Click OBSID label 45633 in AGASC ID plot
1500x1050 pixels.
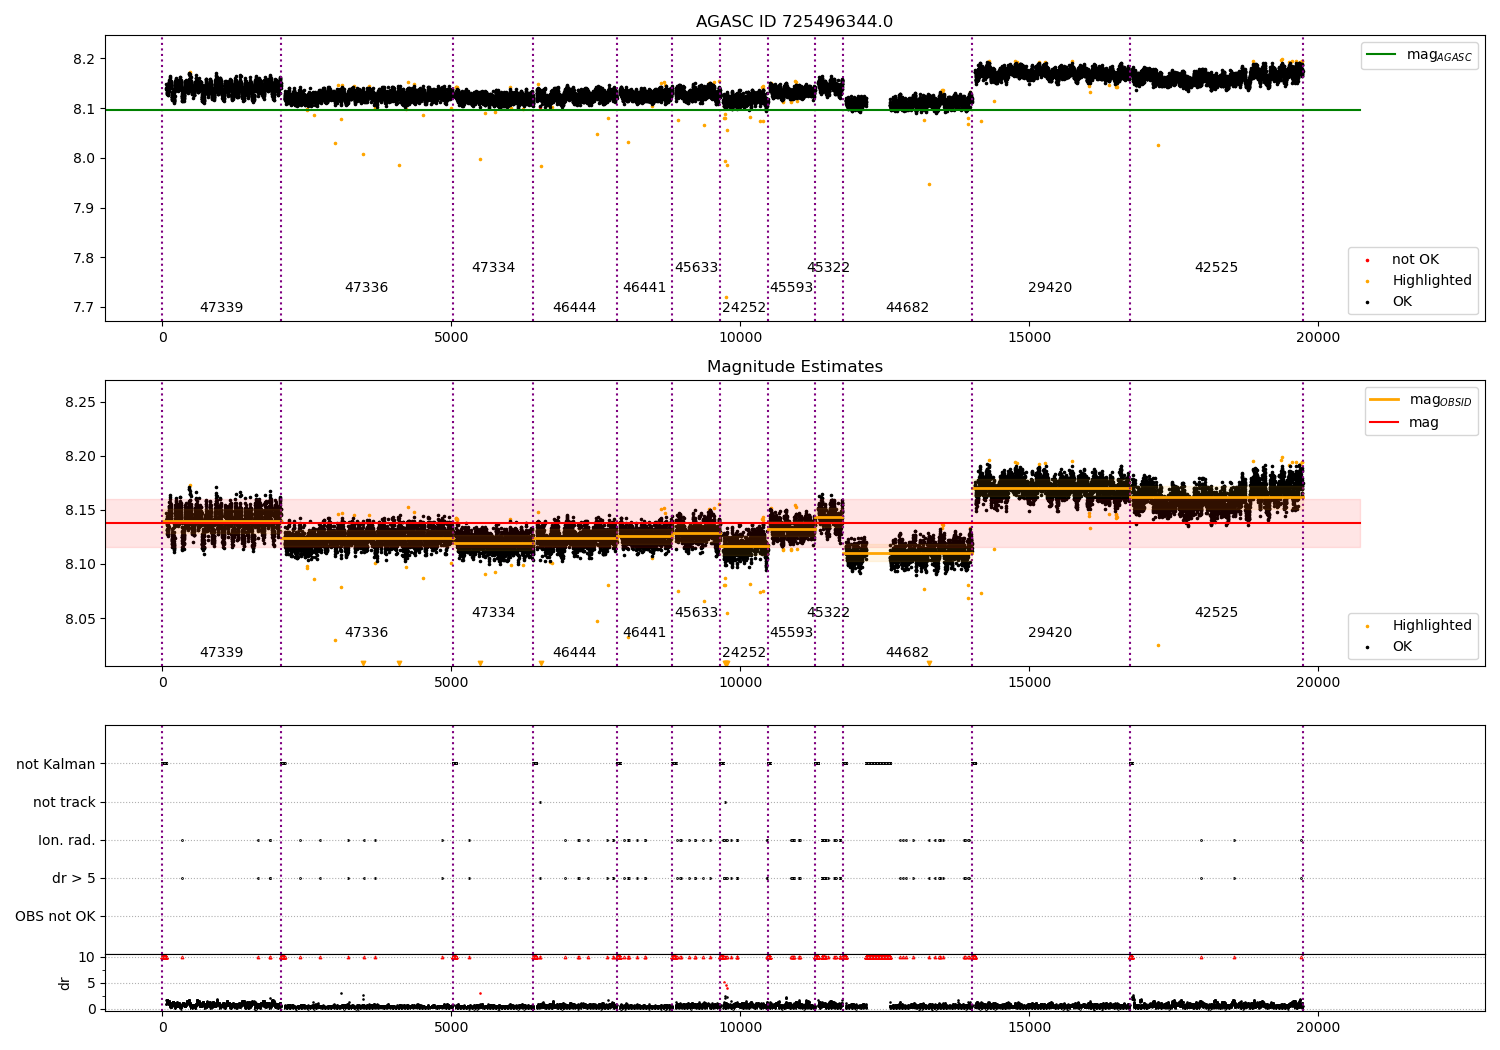click(696, 268)
